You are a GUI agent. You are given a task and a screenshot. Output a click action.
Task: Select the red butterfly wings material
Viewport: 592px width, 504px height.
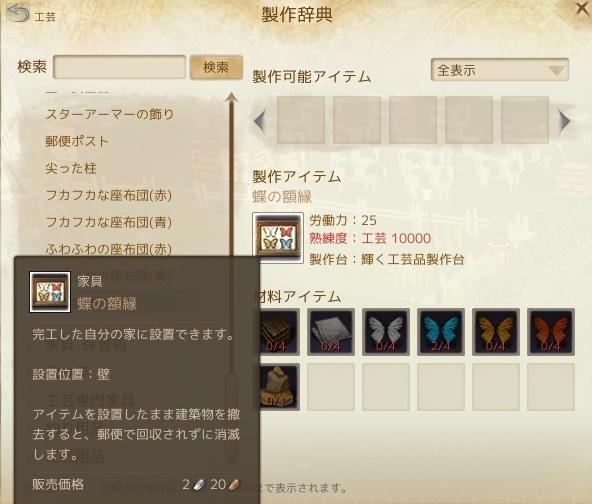point(551,332)
